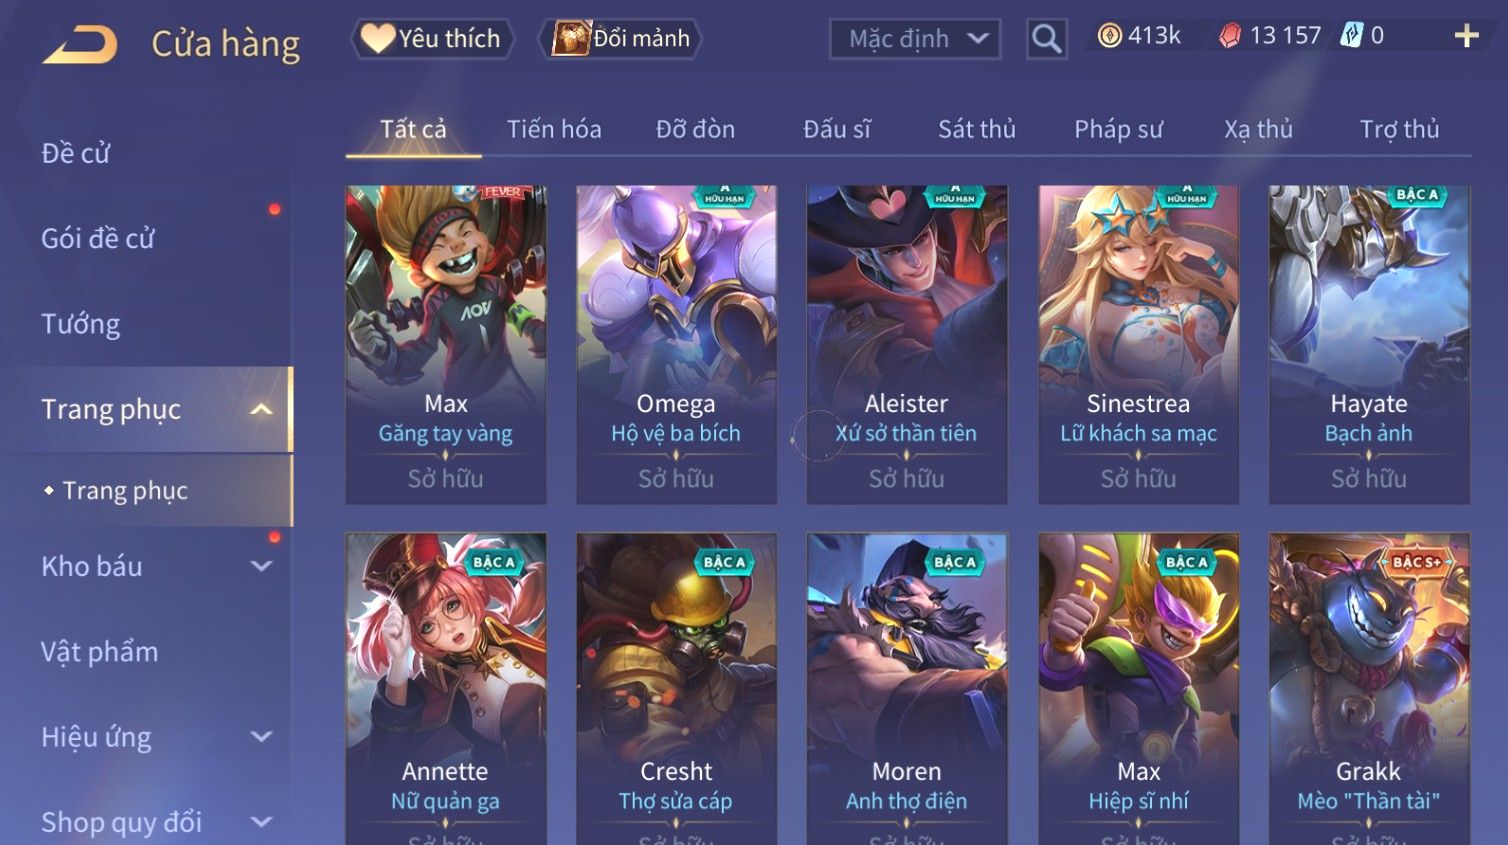The image size is (1508, 845).
Task: Expand the Hiệu ứng sidebar section
Action: (x=261, y=737)
